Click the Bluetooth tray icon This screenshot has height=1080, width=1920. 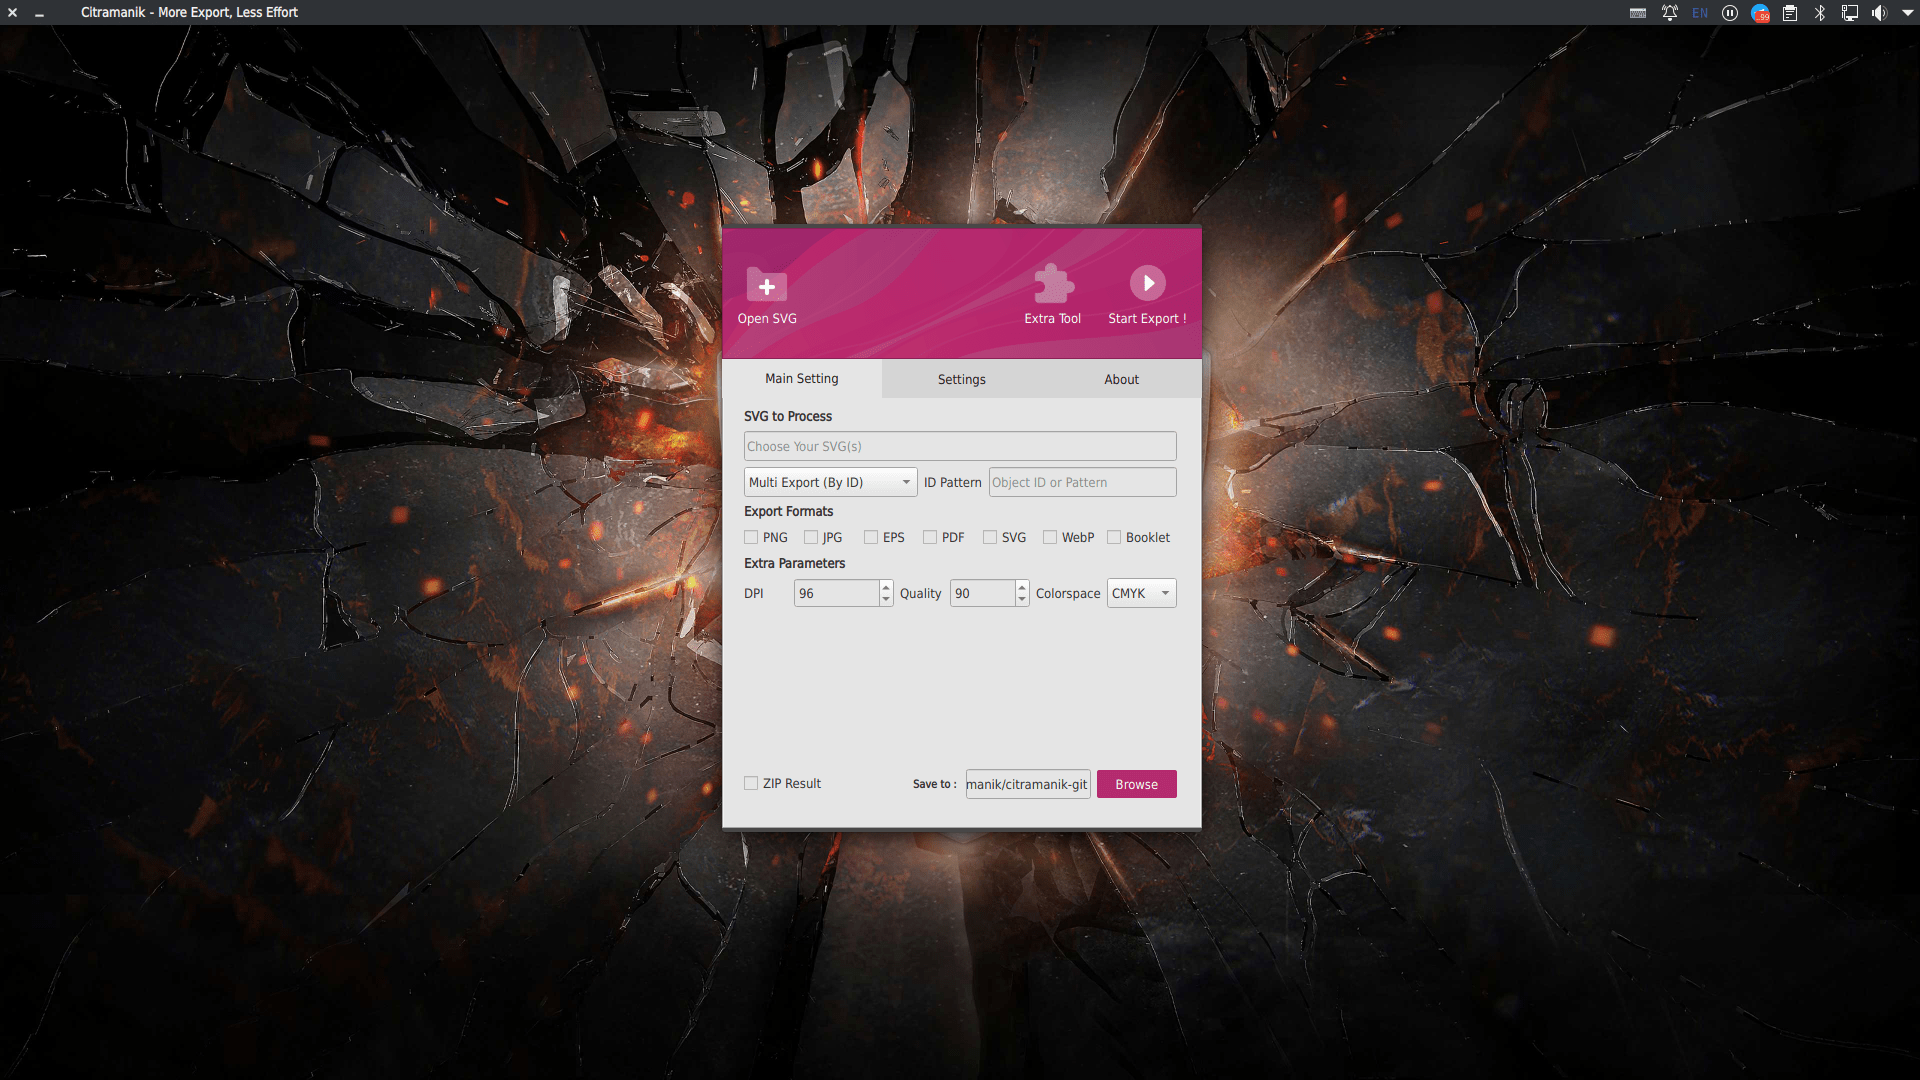pyautogui.click(x=1820, y=13)
